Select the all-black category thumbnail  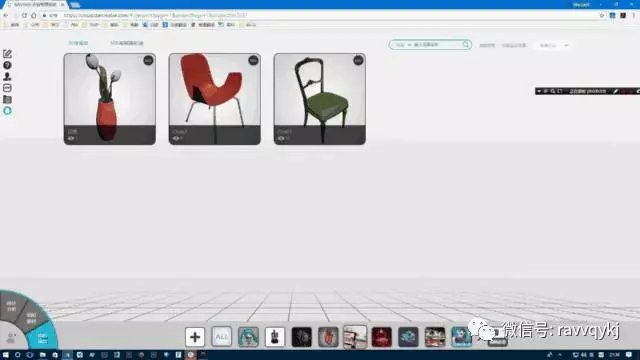(302, 337)
